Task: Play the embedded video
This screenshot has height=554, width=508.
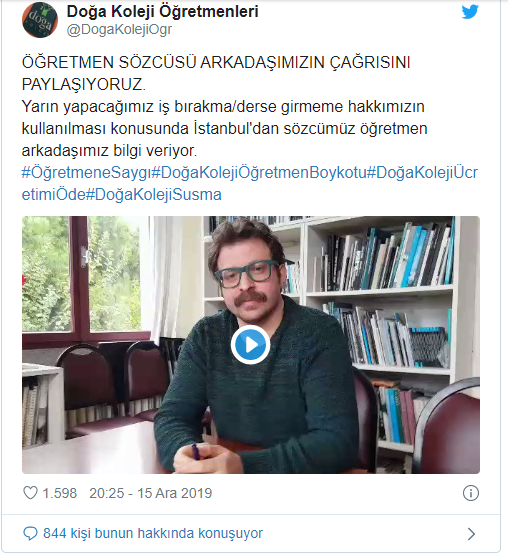Action: [250, 345]
